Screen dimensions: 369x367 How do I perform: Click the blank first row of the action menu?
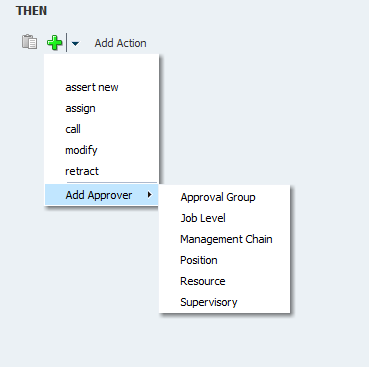(102, 66)
